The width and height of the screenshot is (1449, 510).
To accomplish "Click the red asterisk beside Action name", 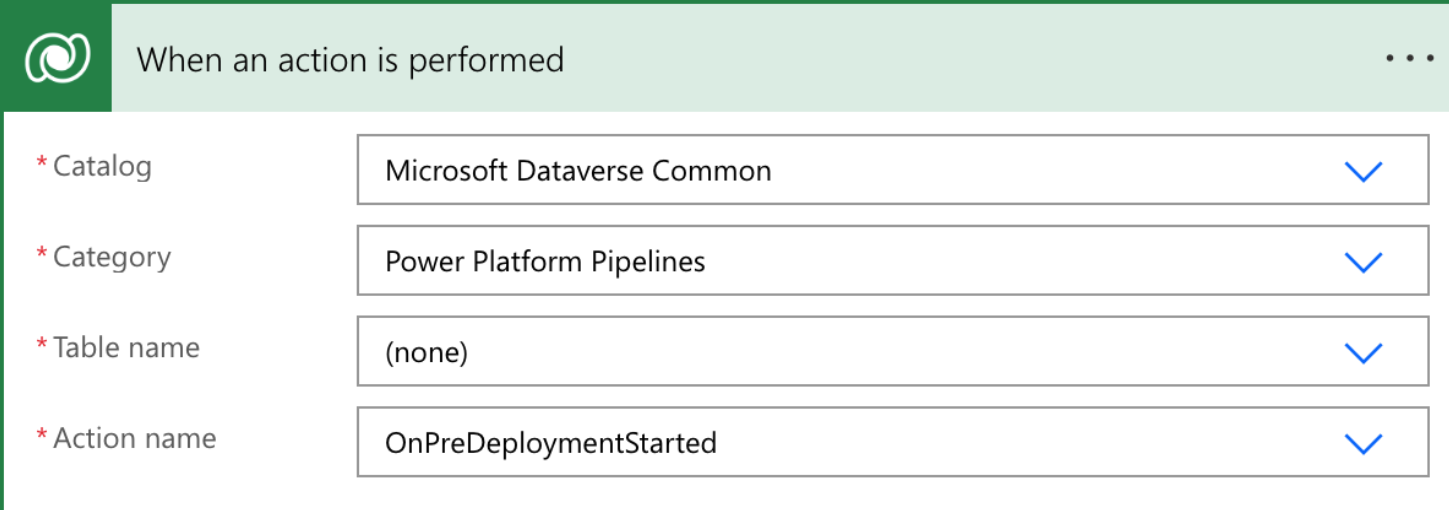I will (x=42, y=435).
